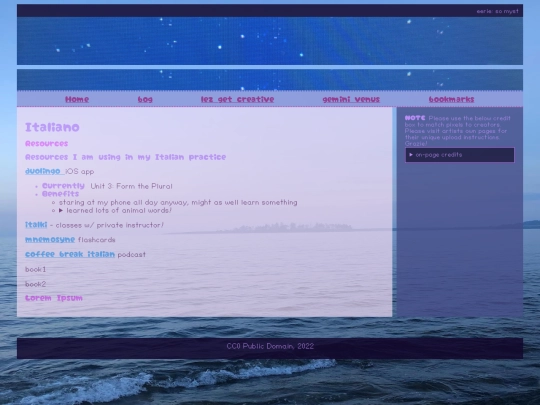Click text Unit 3: Form the Plural
This screenshot has width=540, height=405.
click(131, 186)
